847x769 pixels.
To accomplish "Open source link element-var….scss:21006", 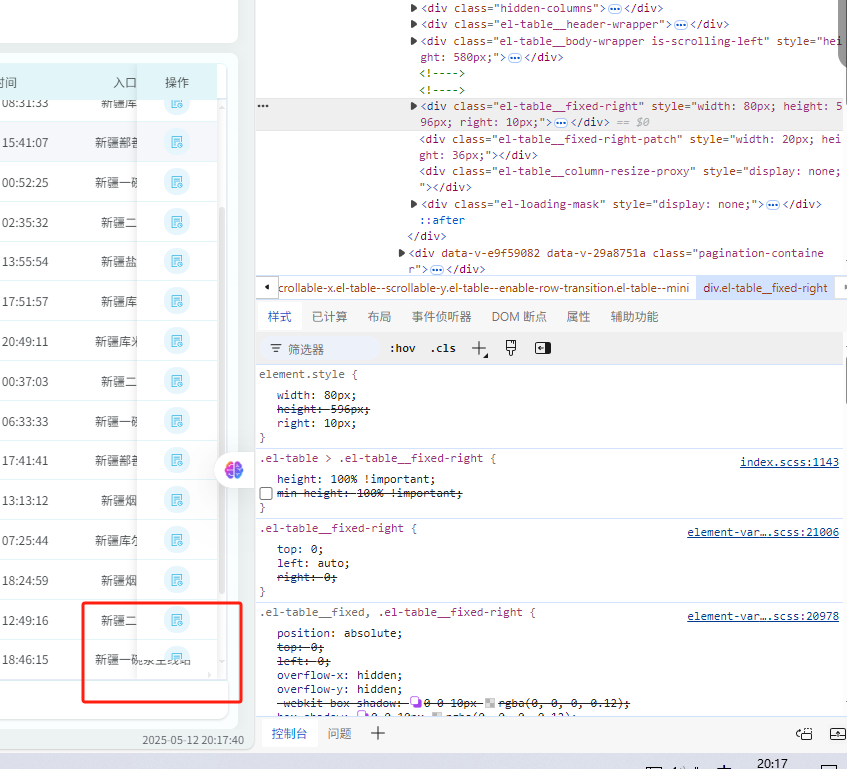I will (x=763, y=532).
